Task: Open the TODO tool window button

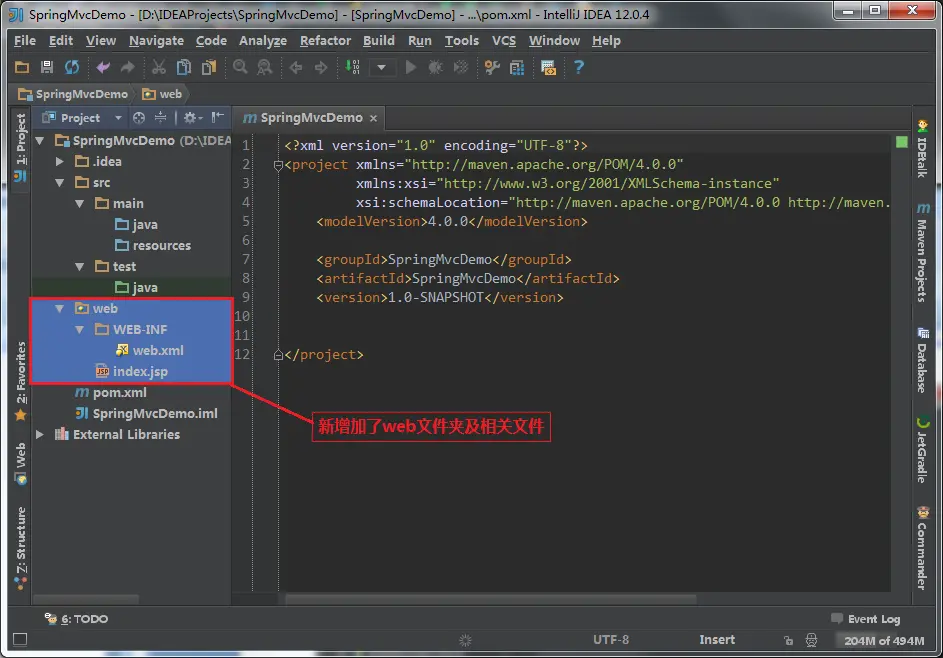Action: click(76, 619)
